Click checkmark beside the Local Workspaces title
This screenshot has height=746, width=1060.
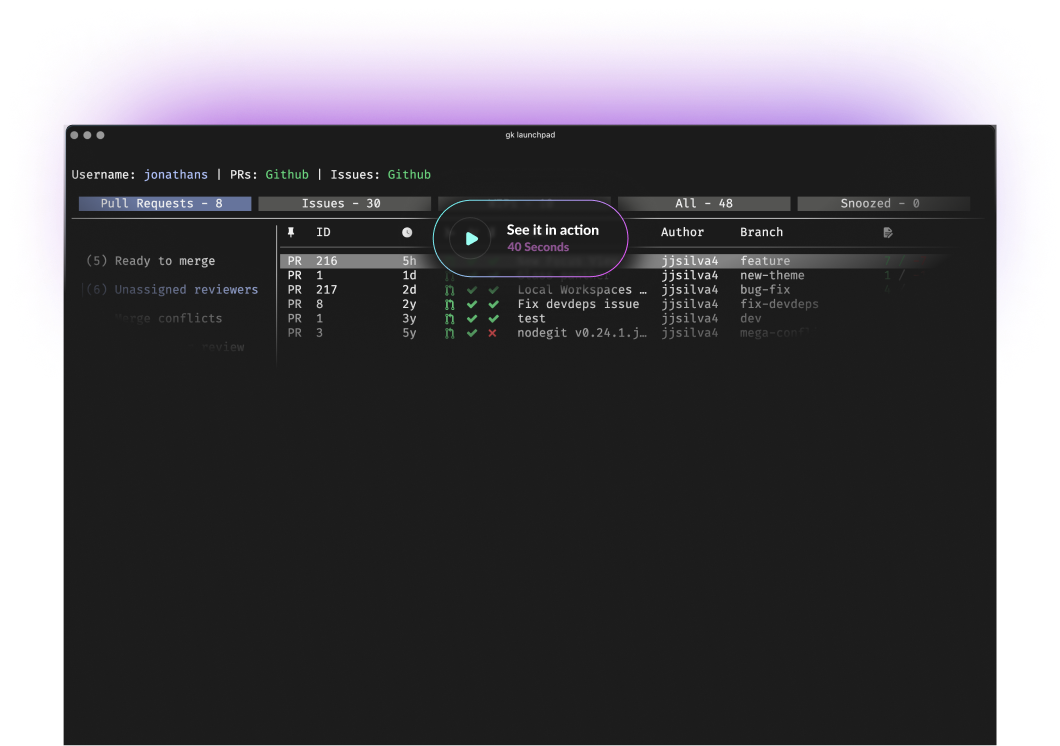tap(493, 290)
